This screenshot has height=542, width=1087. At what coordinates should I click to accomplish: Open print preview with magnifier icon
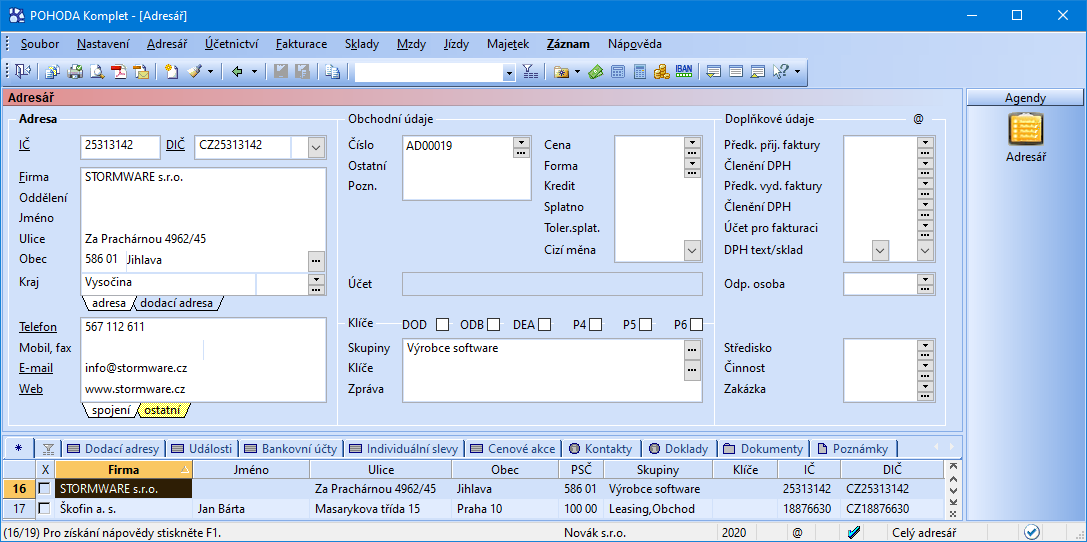(97, 71)
